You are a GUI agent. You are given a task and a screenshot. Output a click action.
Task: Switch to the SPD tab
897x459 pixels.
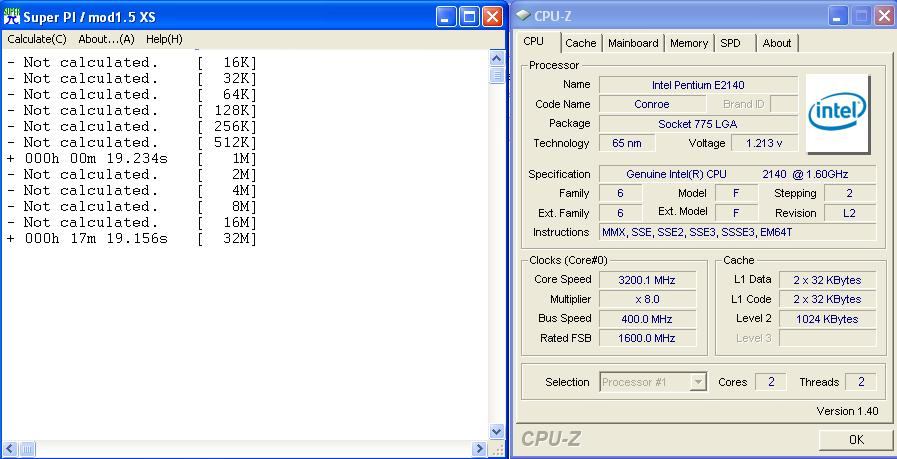[731, 43]
